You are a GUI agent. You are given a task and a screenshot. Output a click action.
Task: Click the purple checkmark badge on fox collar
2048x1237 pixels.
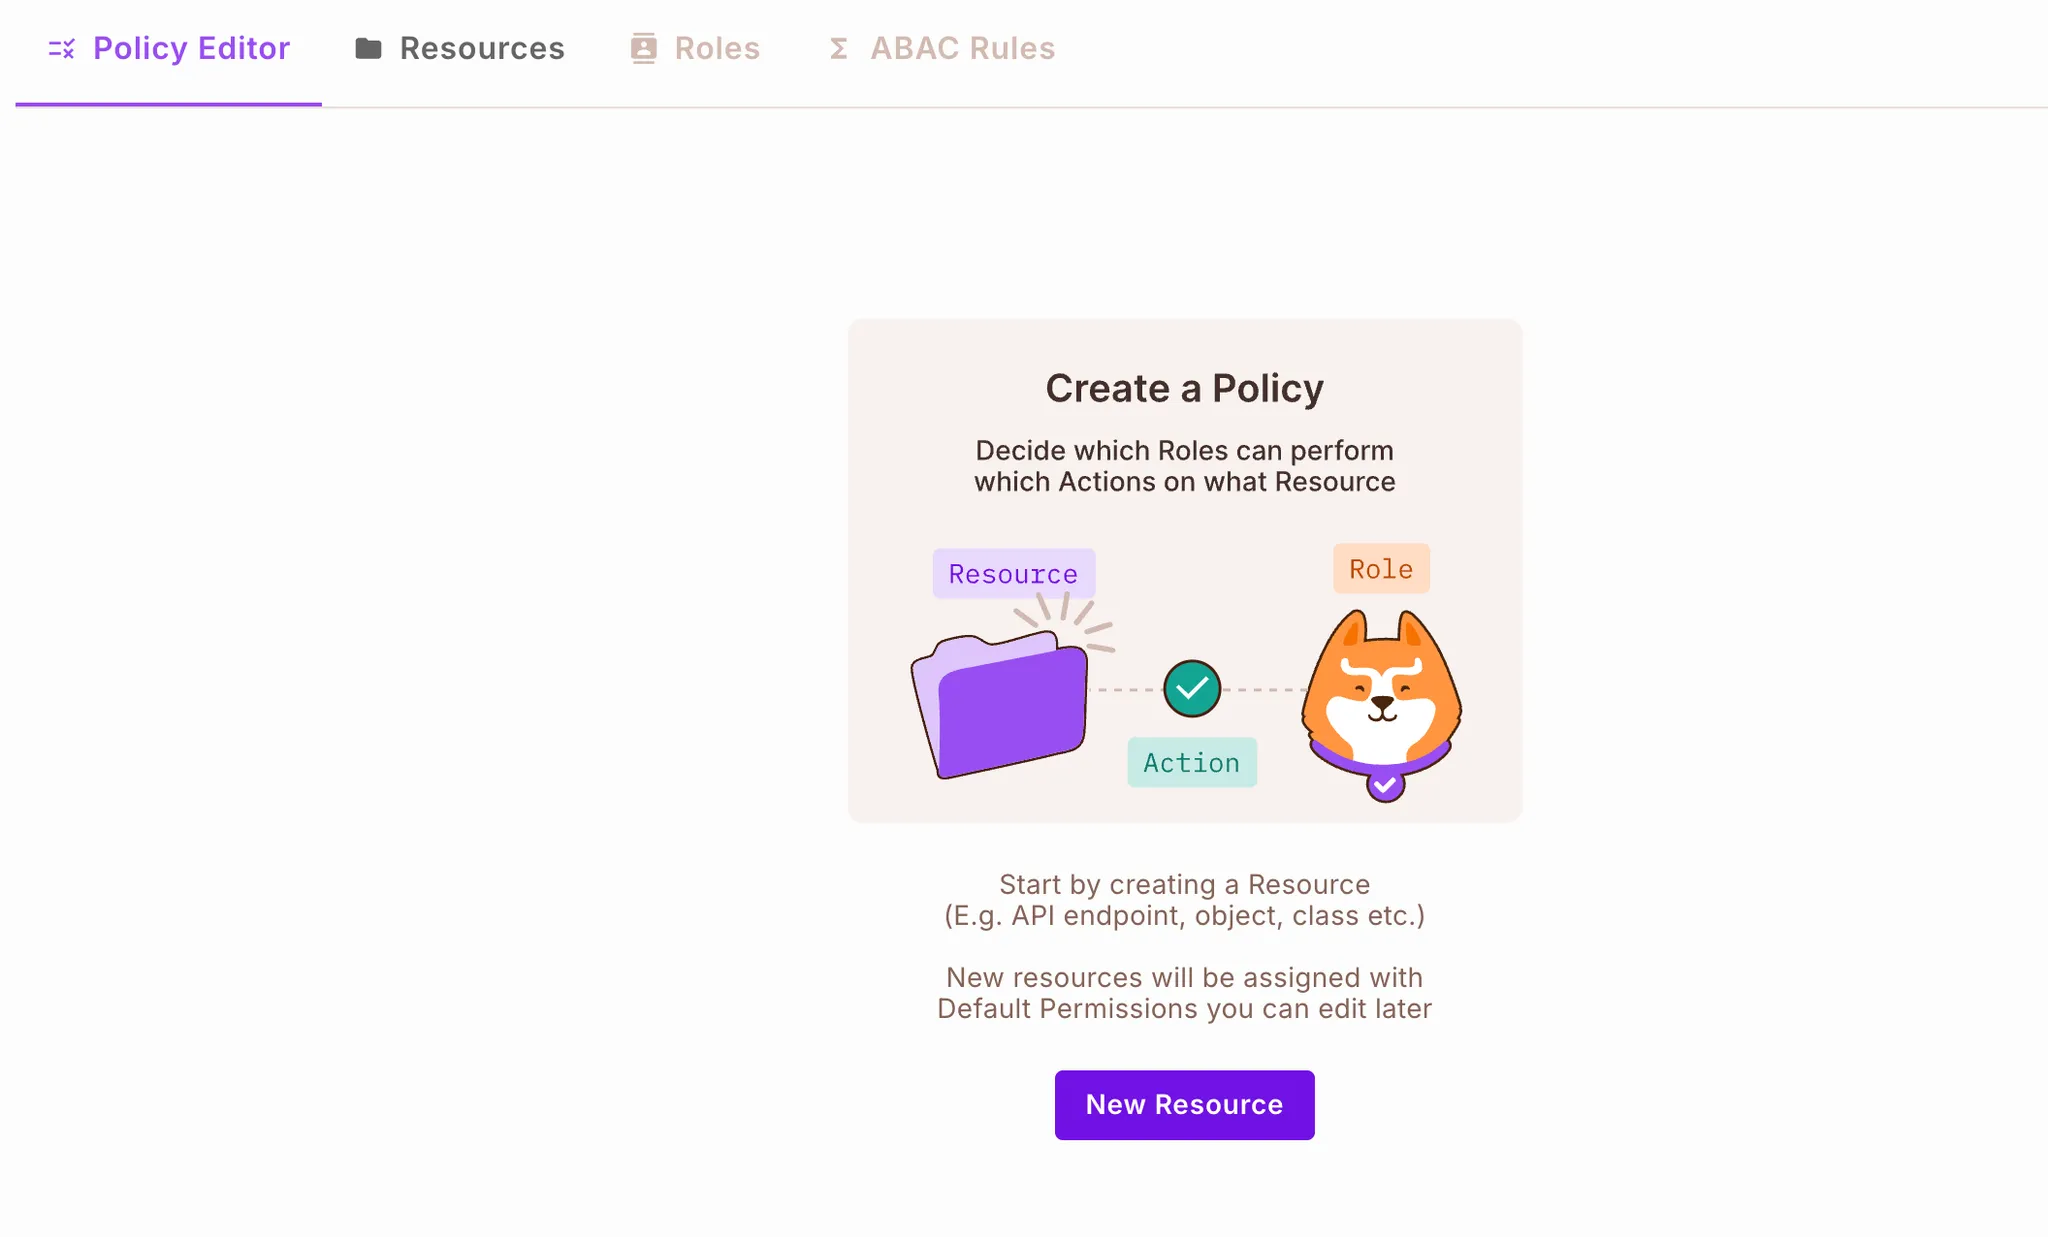1385,785
